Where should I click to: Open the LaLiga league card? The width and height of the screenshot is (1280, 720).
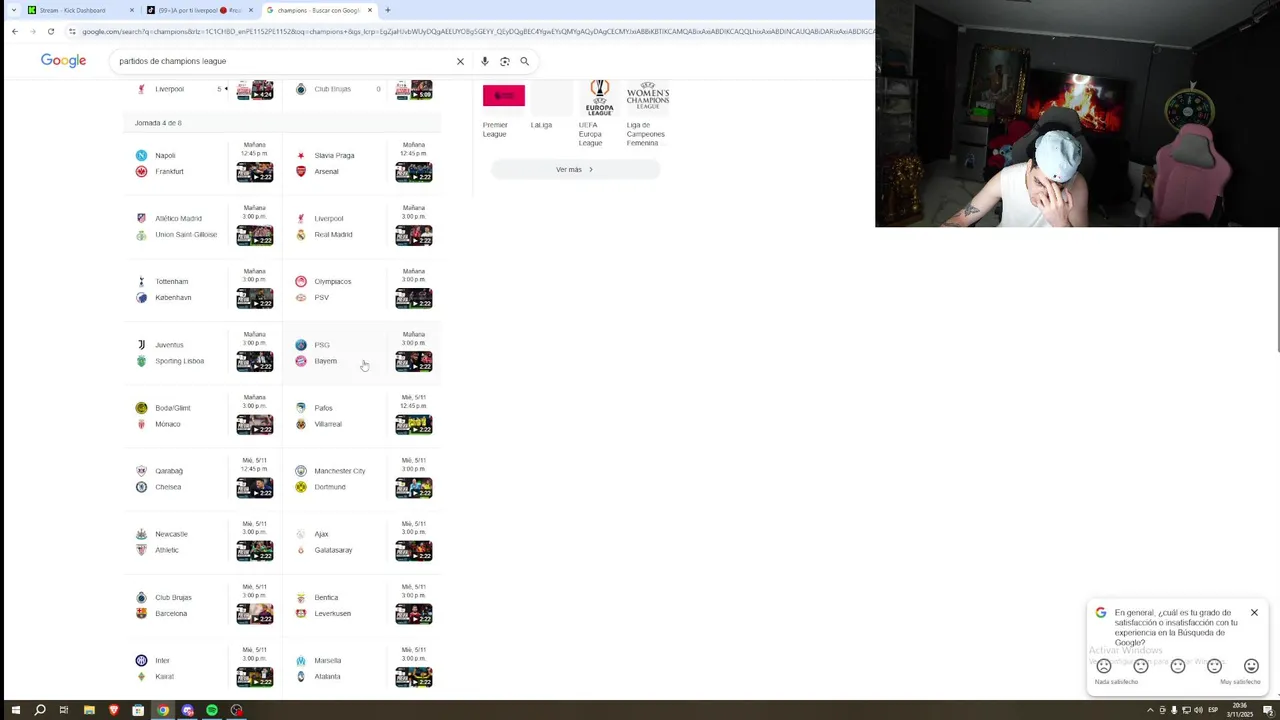551,107
